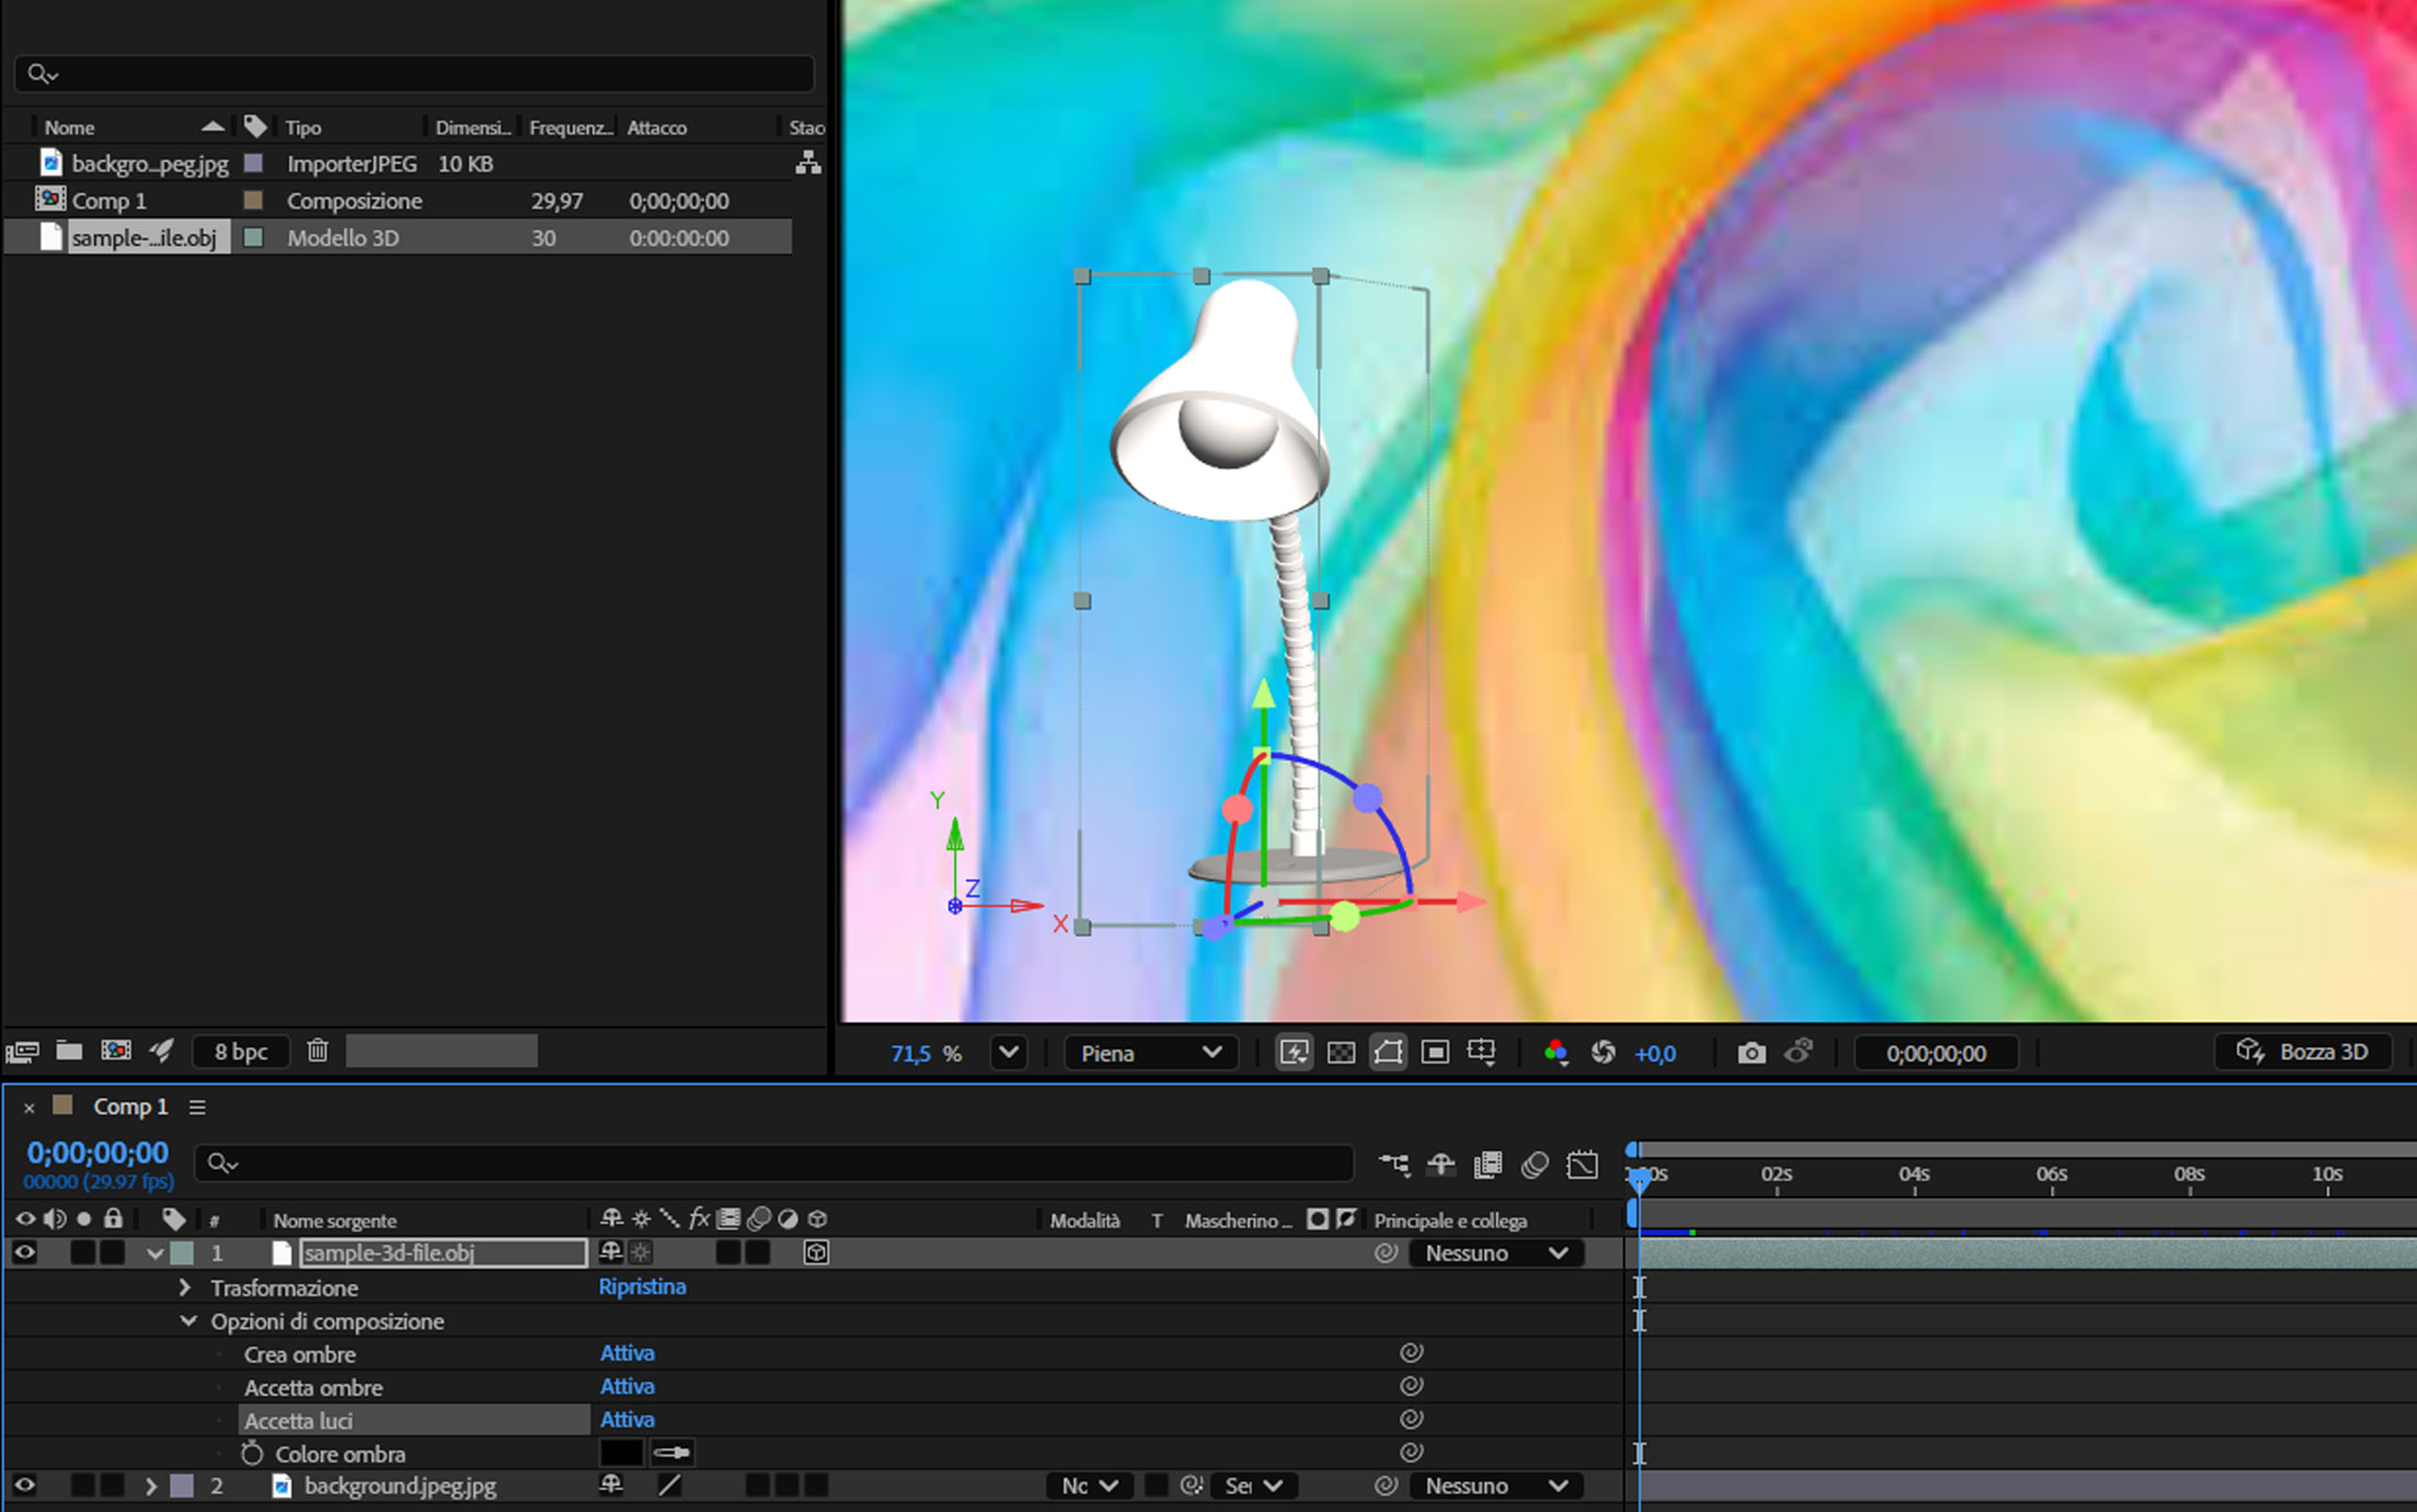Toggle mask and shape path visibility

coord(1388,1052)
